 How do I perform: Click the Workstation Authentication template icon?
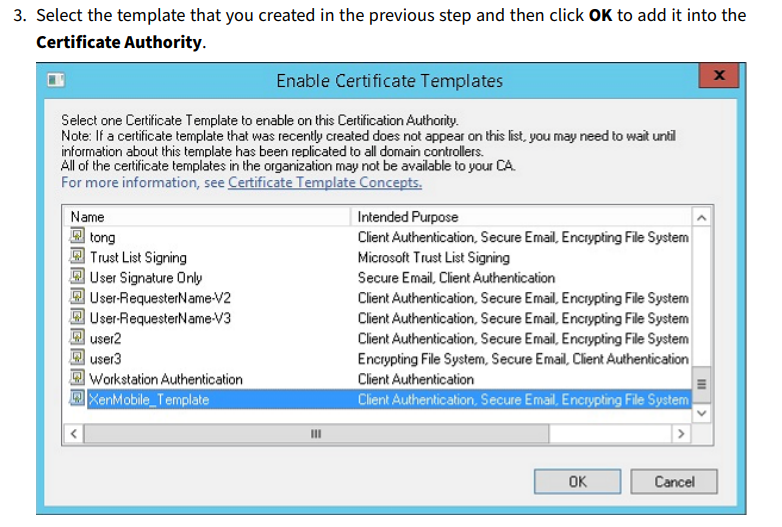(x=77, y=378)
